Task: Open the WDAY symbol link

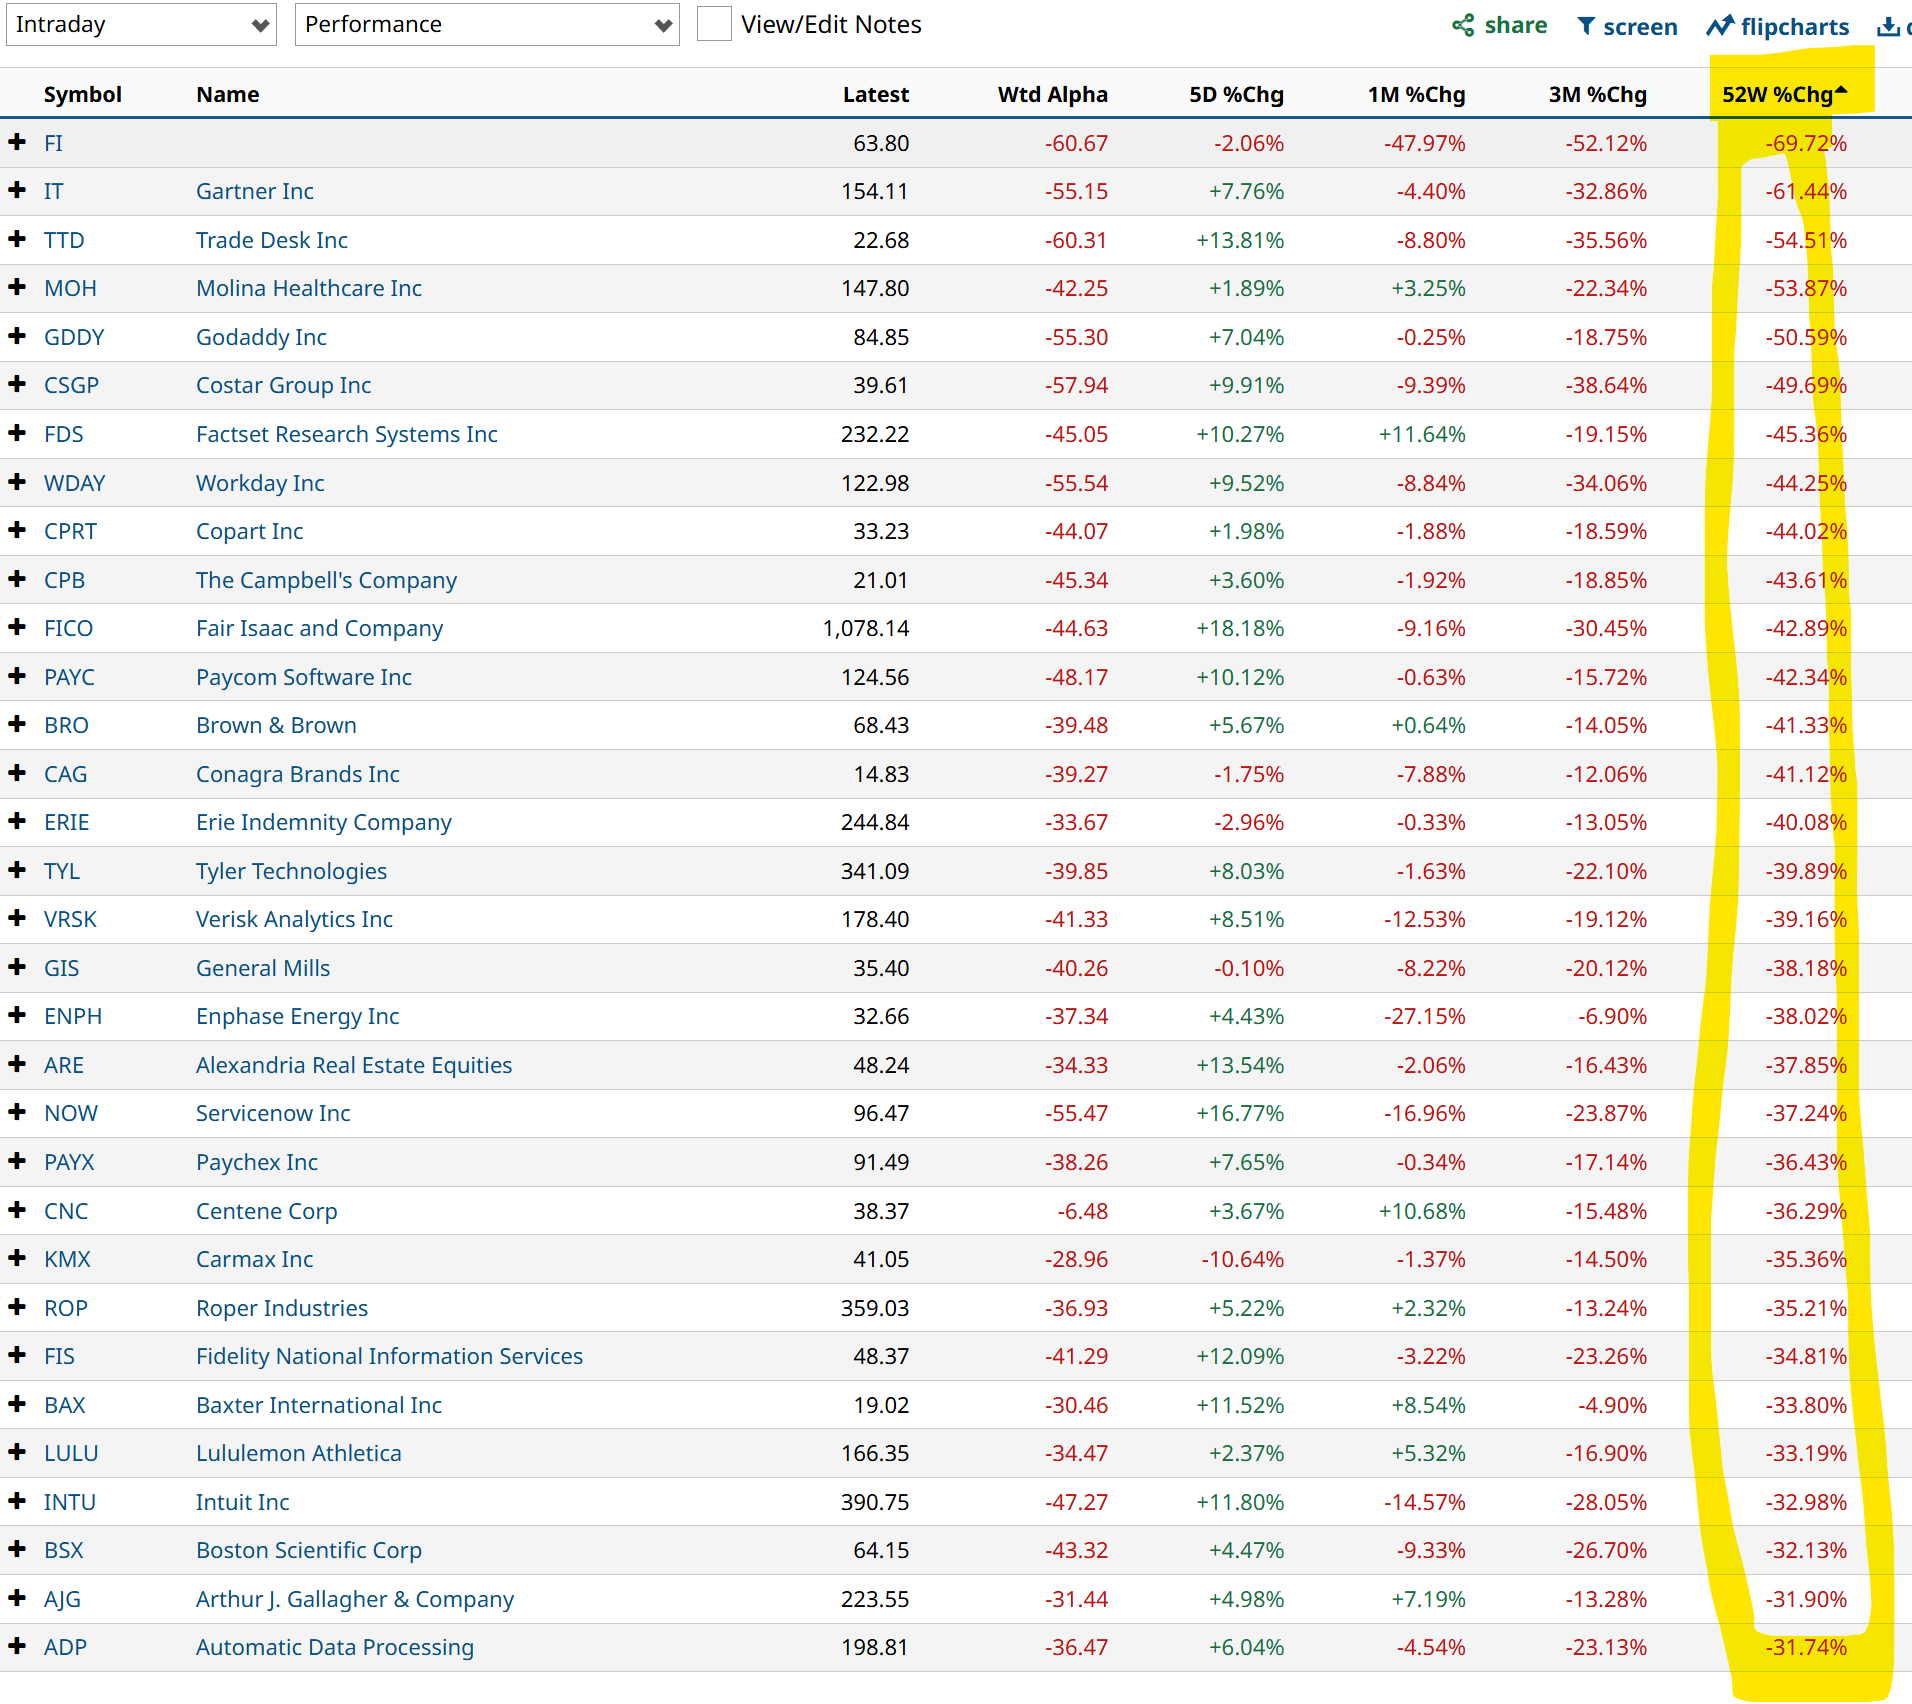Action: (x=74, y=483)
